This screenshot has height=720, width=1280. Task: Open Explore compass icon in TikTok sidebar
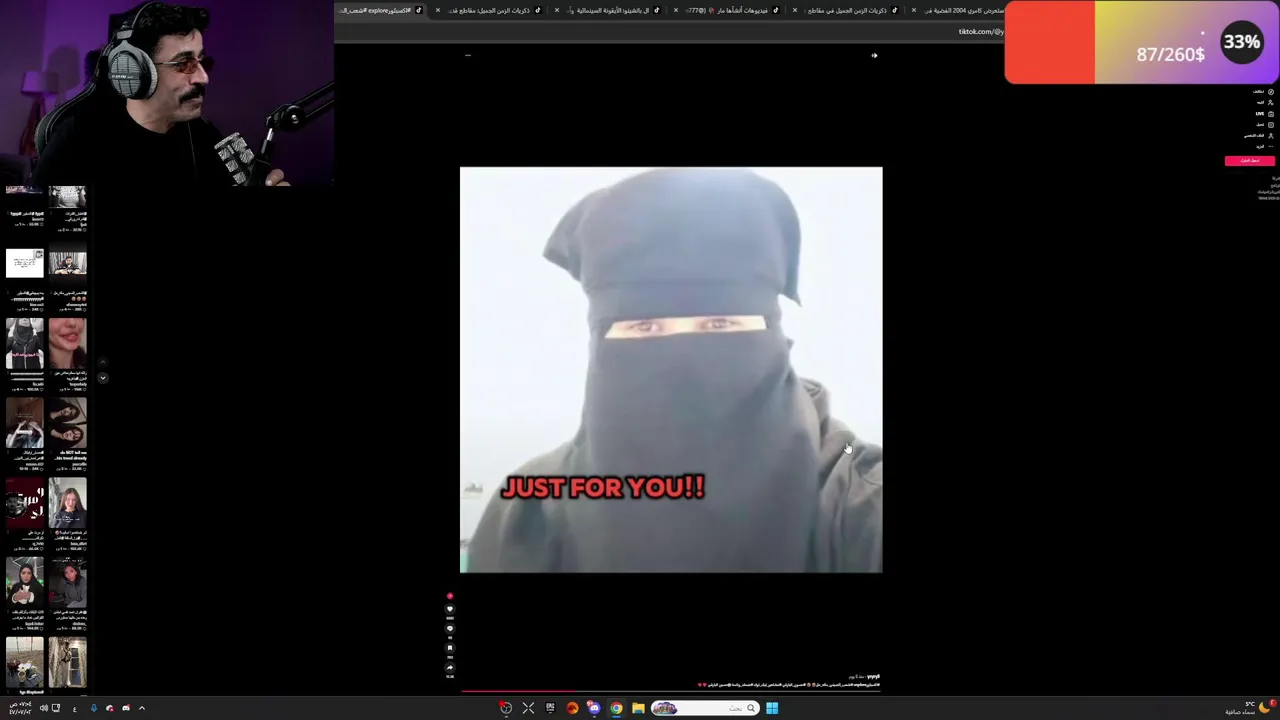(x=1271, y=92)
